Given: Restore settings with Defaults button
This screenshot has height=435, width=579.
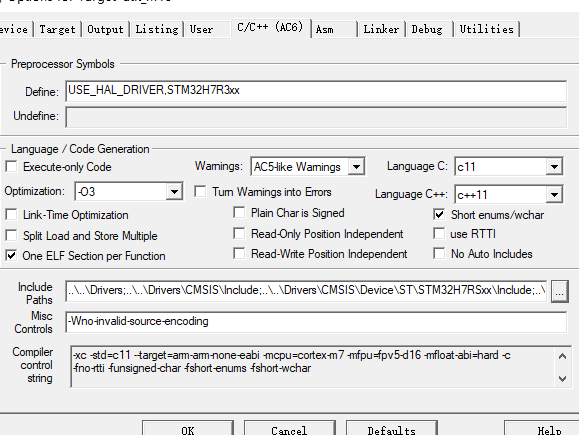Looking at the screenshot, I should [x=392, y=428].
